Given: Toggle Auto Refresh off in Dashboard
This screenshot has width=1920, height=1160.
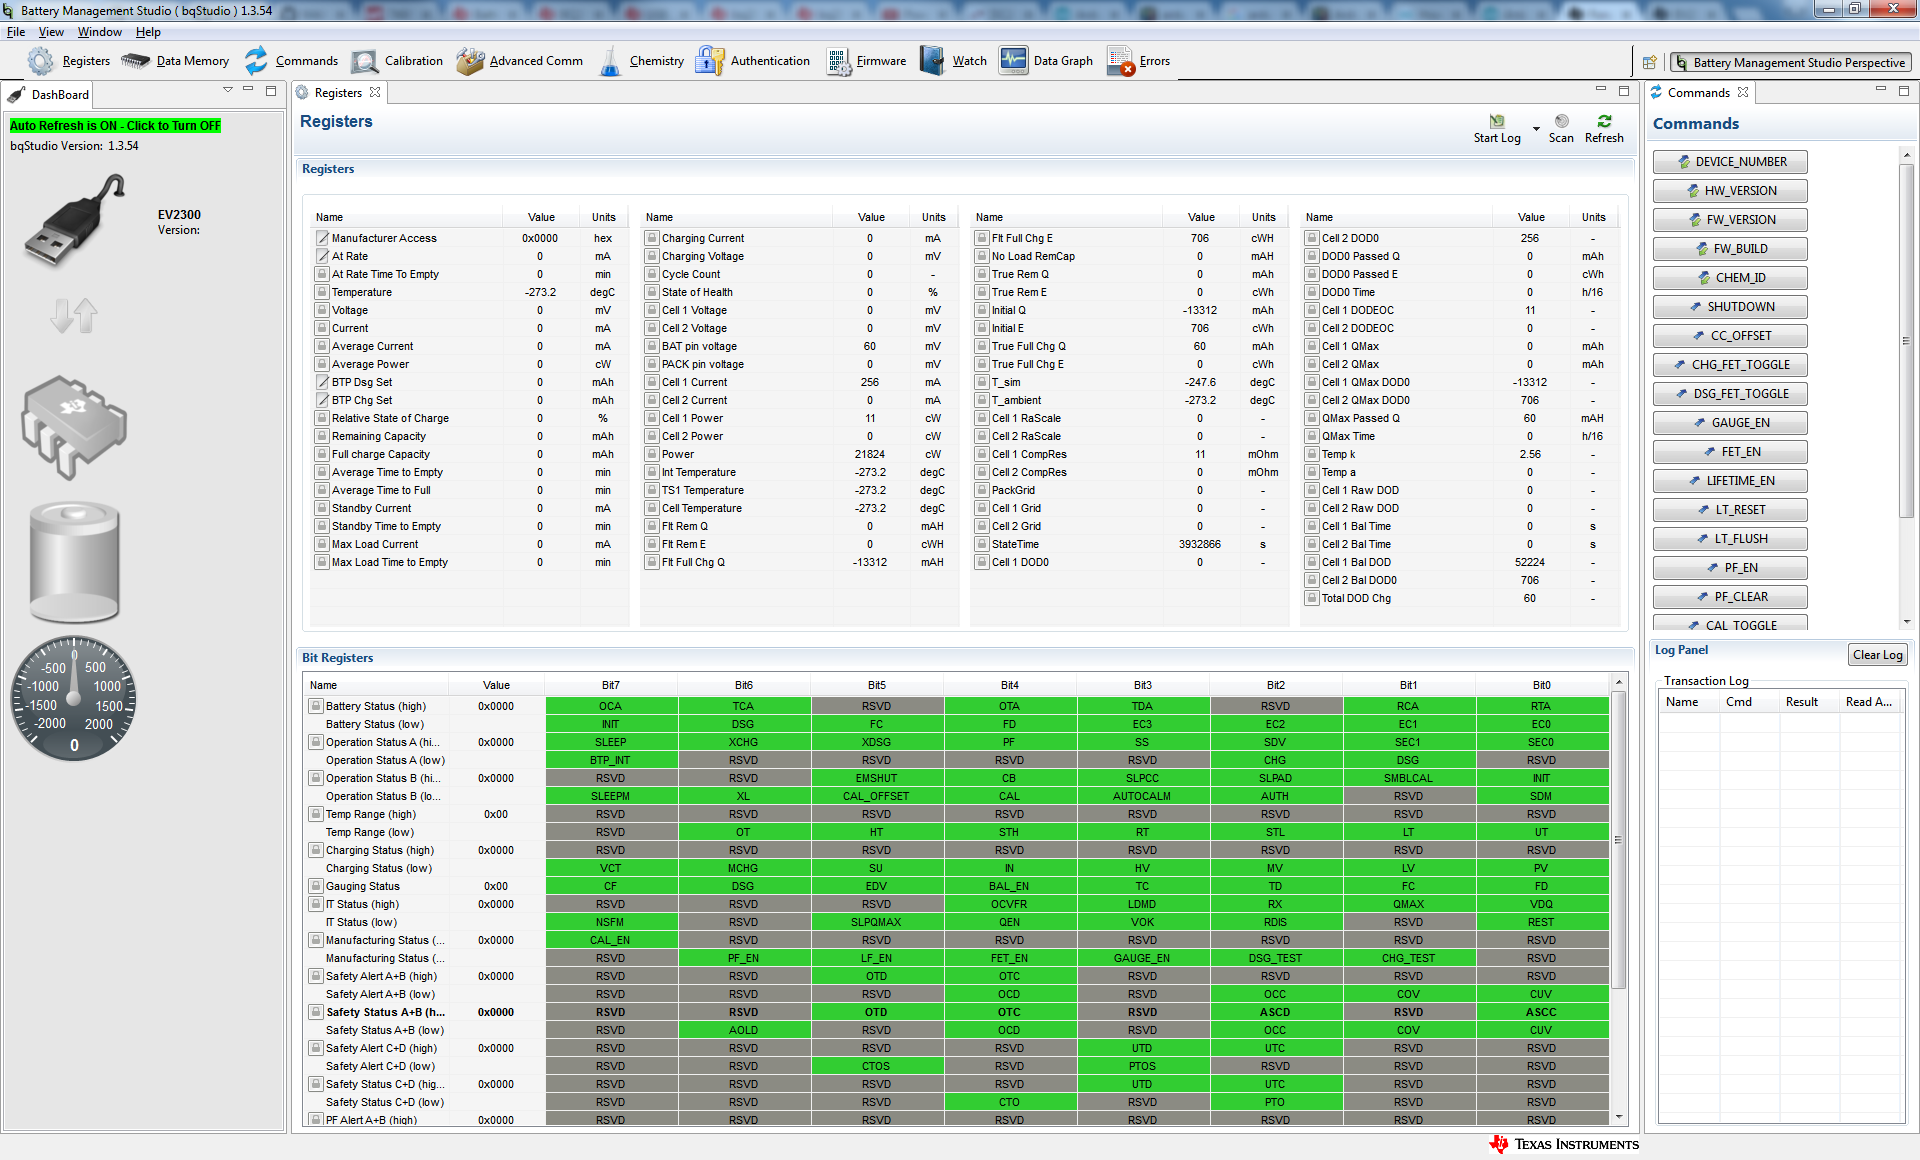Looking at the screenshot, I should [115, 126].
